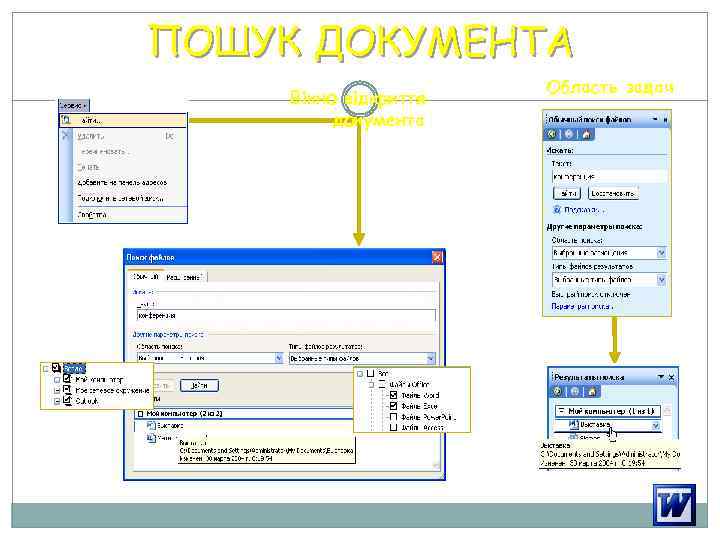Click Forward icon in search task pane
720x540 pixels.
[x=569, y=134]
